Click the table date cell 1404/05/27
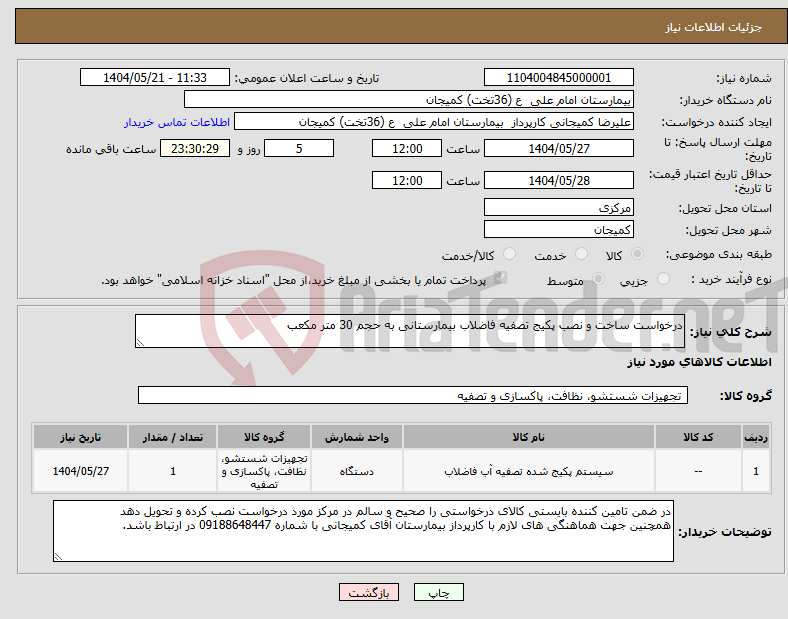 [x=80, y=471]
